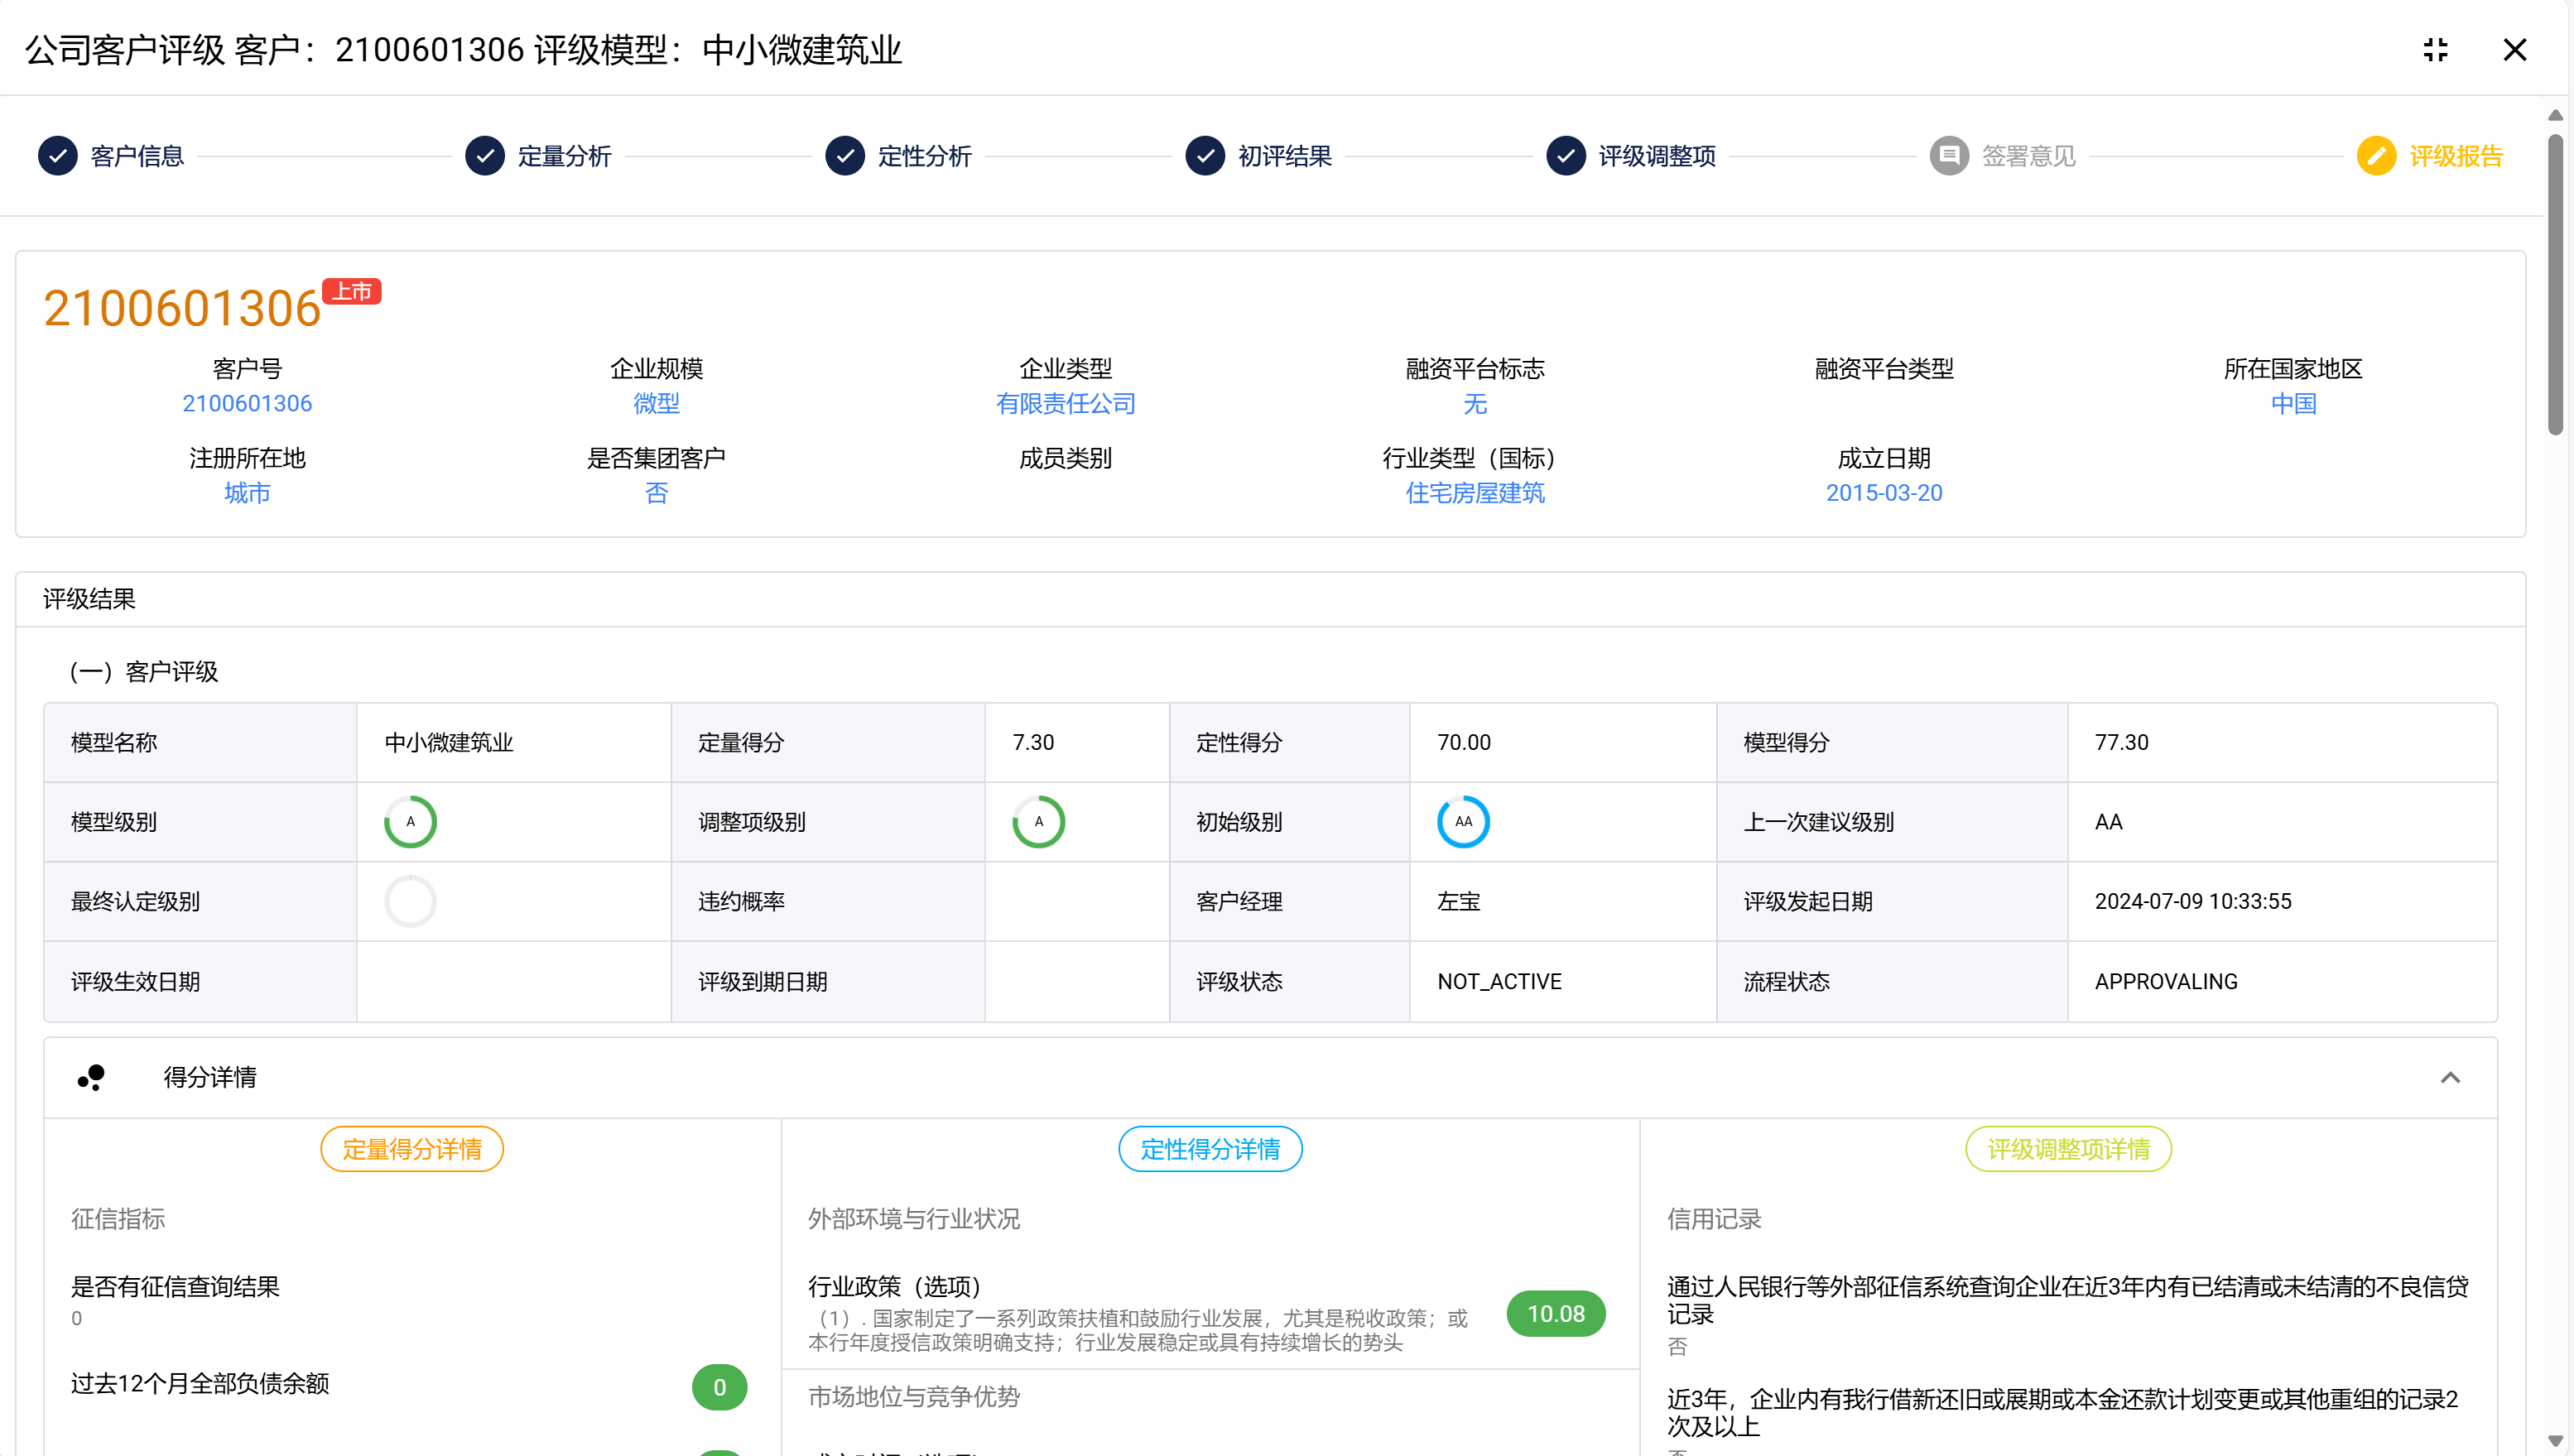2574x1456 pixels.
Task: Open the 定量得分详情 tab pill
Action: coord(411,1149)
